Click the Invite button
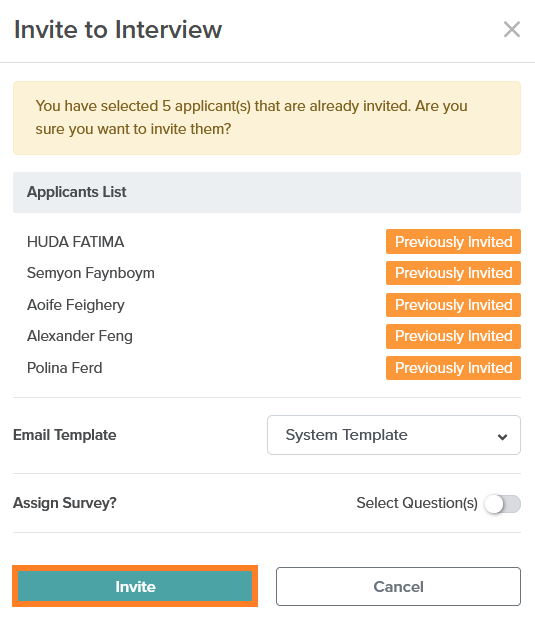 click(x=135, y=586)
